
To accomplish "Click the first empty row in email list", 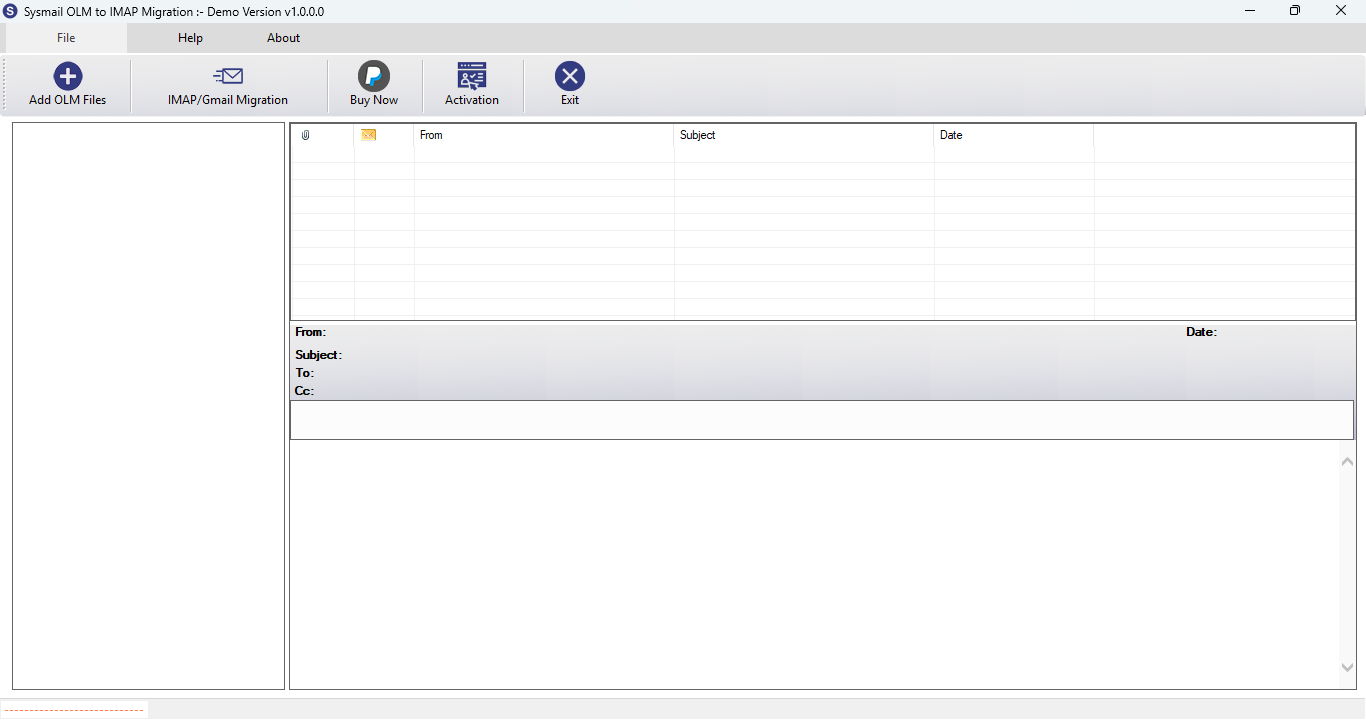I will coord(823,154).
